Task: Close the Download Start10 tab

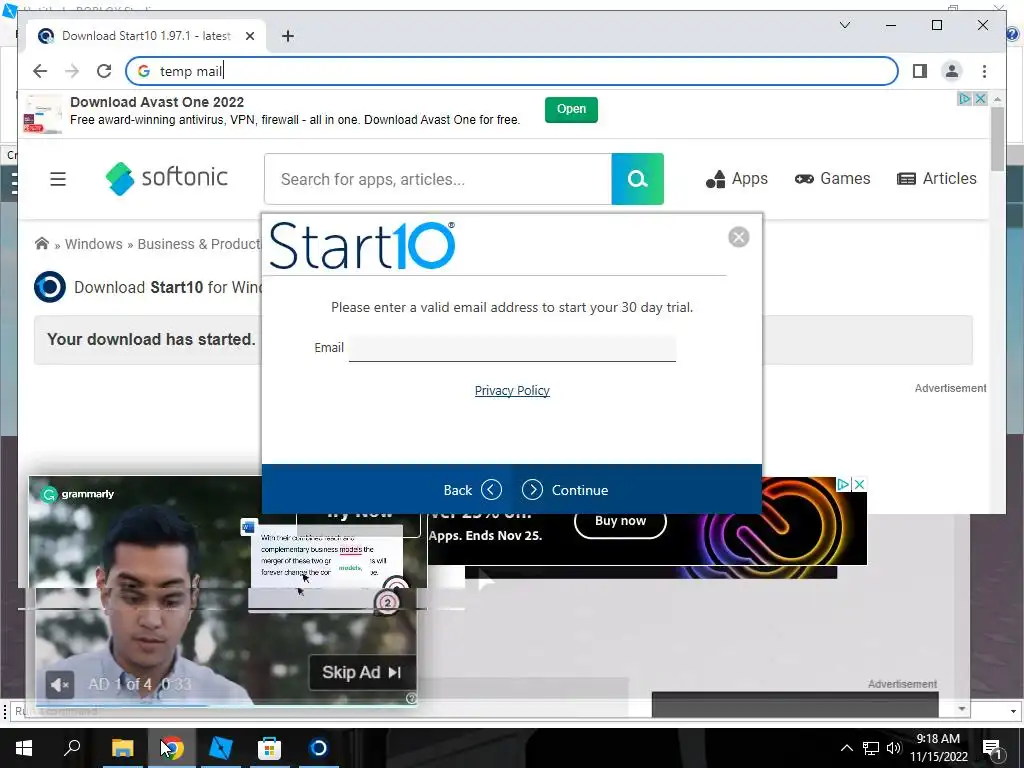Action: point(249,36)
